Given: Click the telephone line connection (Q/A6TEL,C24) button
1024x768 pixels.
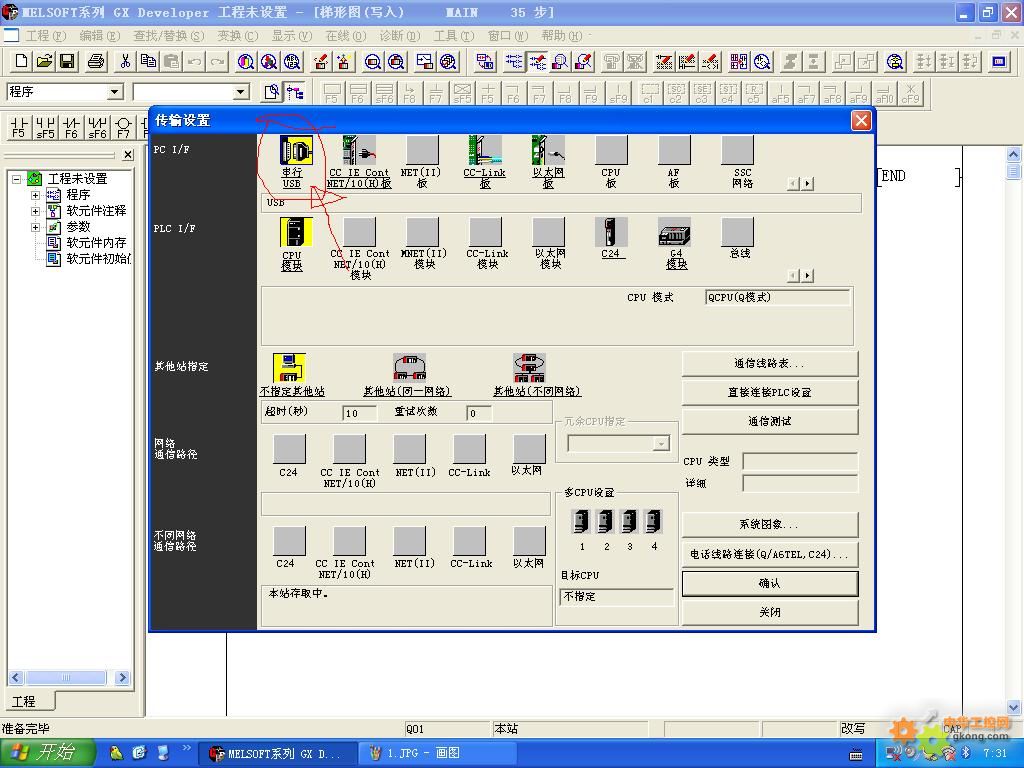Looking at the screenshot, I should 770,554.
